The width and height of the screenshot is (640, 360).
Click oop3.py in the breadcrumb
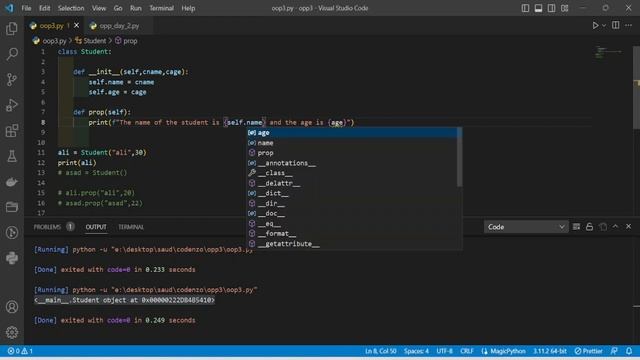[x=54, y=41]
